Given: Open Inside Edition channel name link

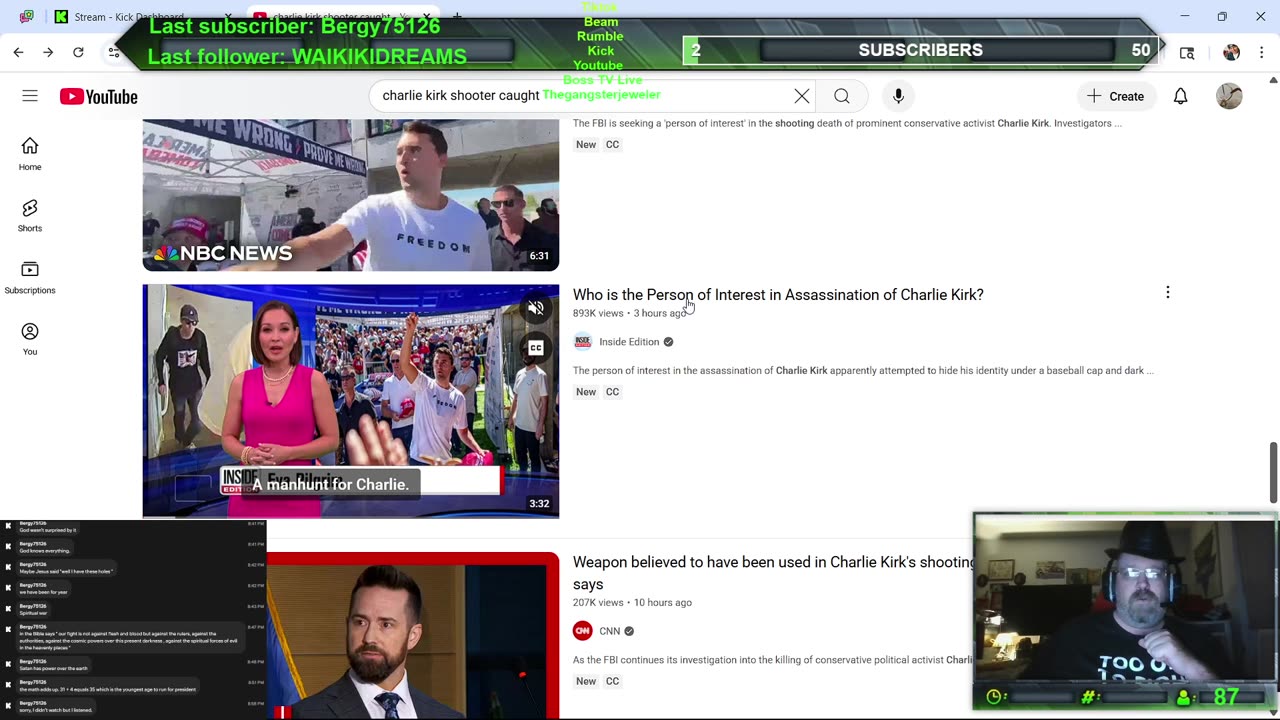Looking at the screenshot, I should [x=629, y=342].
